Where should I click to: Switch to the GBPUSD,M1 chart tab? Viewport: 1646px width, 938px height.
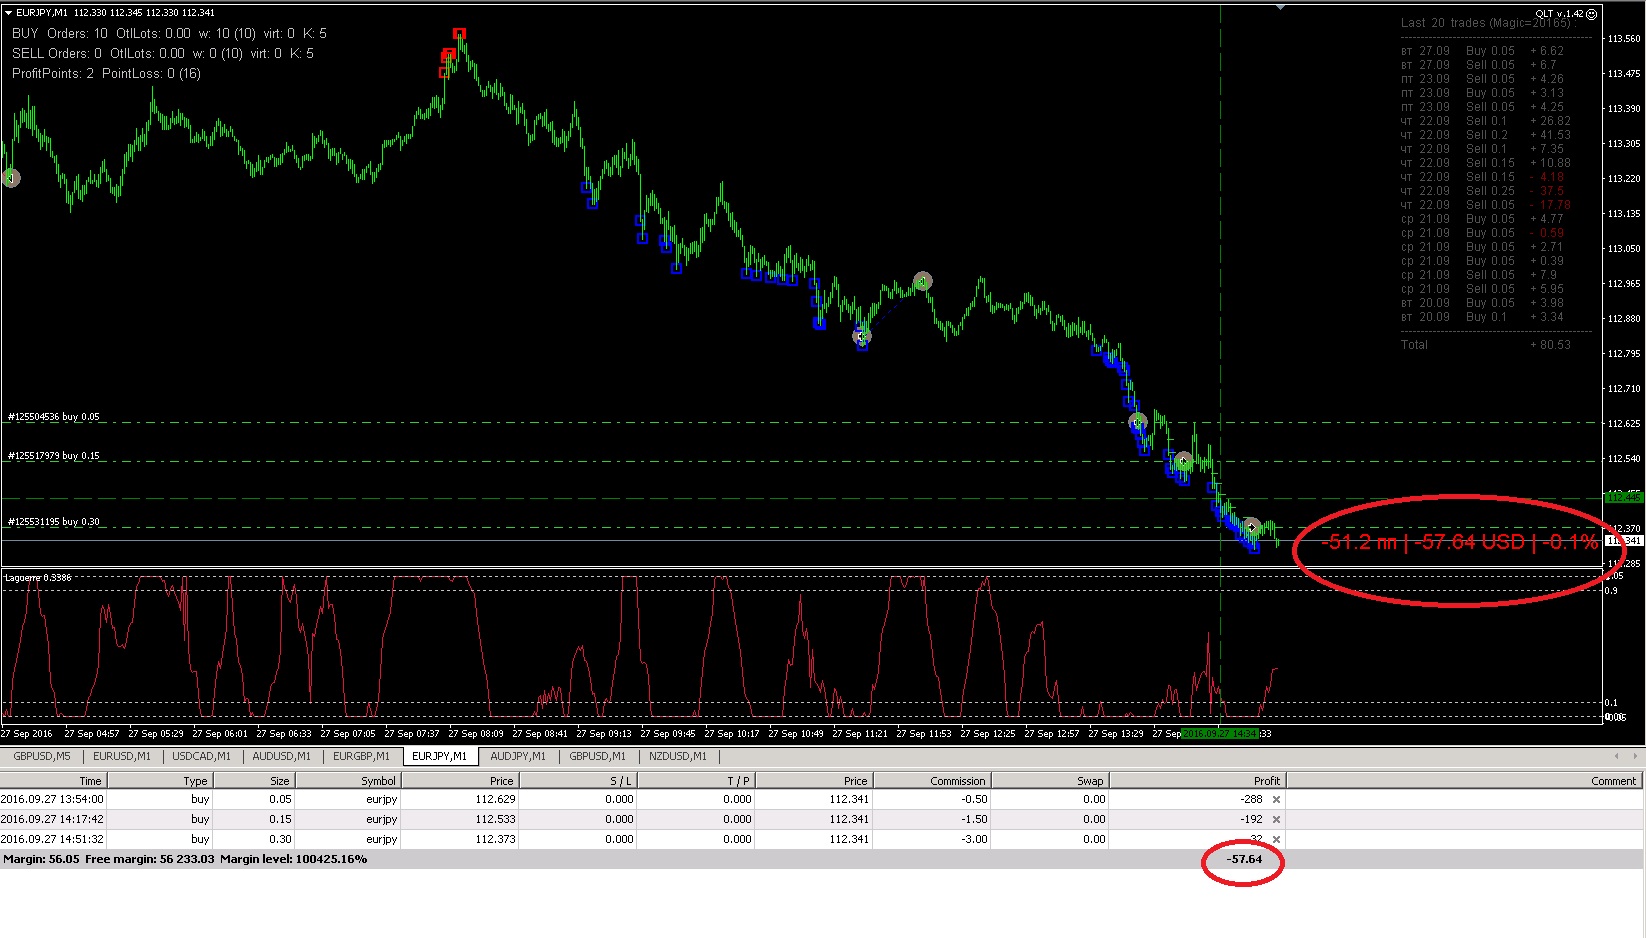pyautogui.click(x=598, y=757)
